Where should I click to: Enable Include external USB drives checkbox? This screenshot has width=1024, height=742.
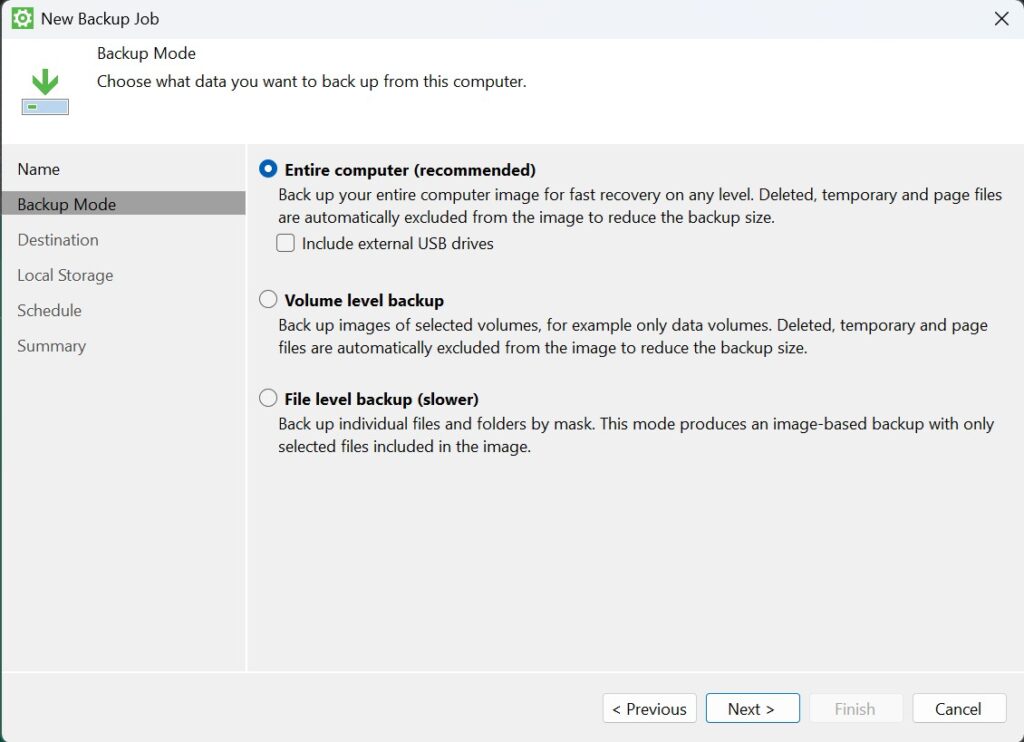tap(286, 243)
